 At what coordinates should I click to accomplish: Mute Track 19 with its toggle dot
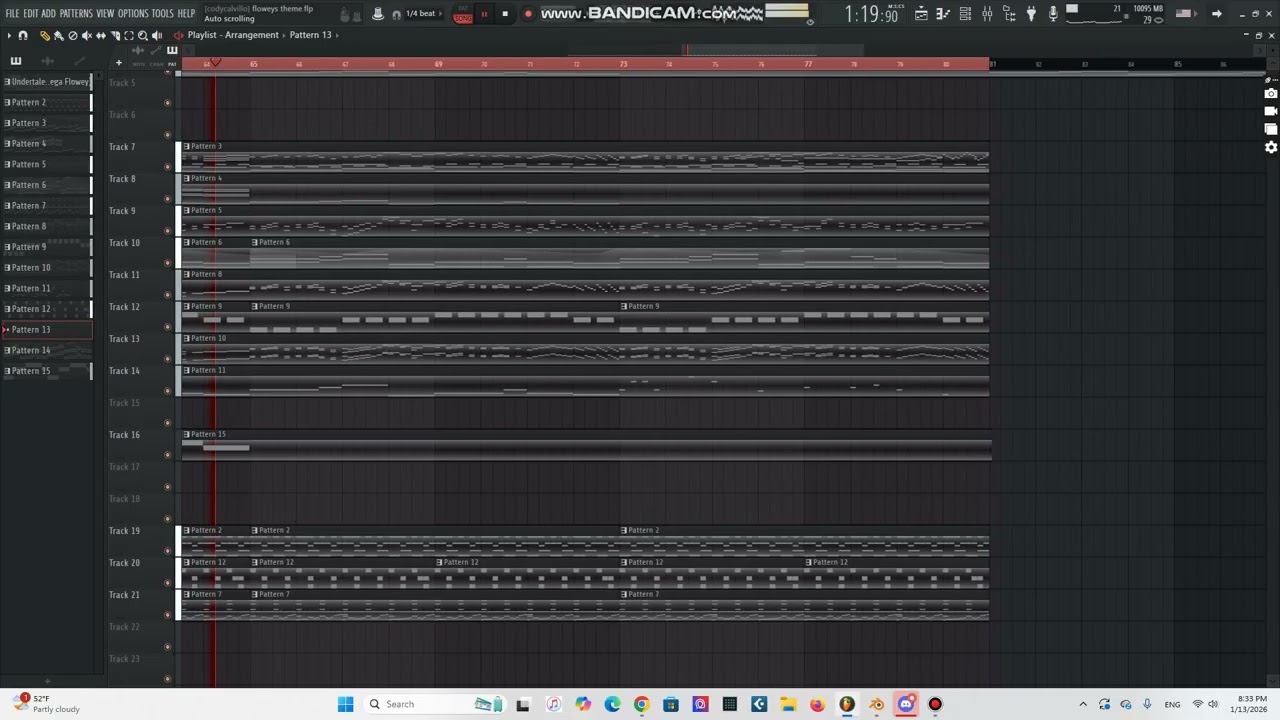pos(167,551)
